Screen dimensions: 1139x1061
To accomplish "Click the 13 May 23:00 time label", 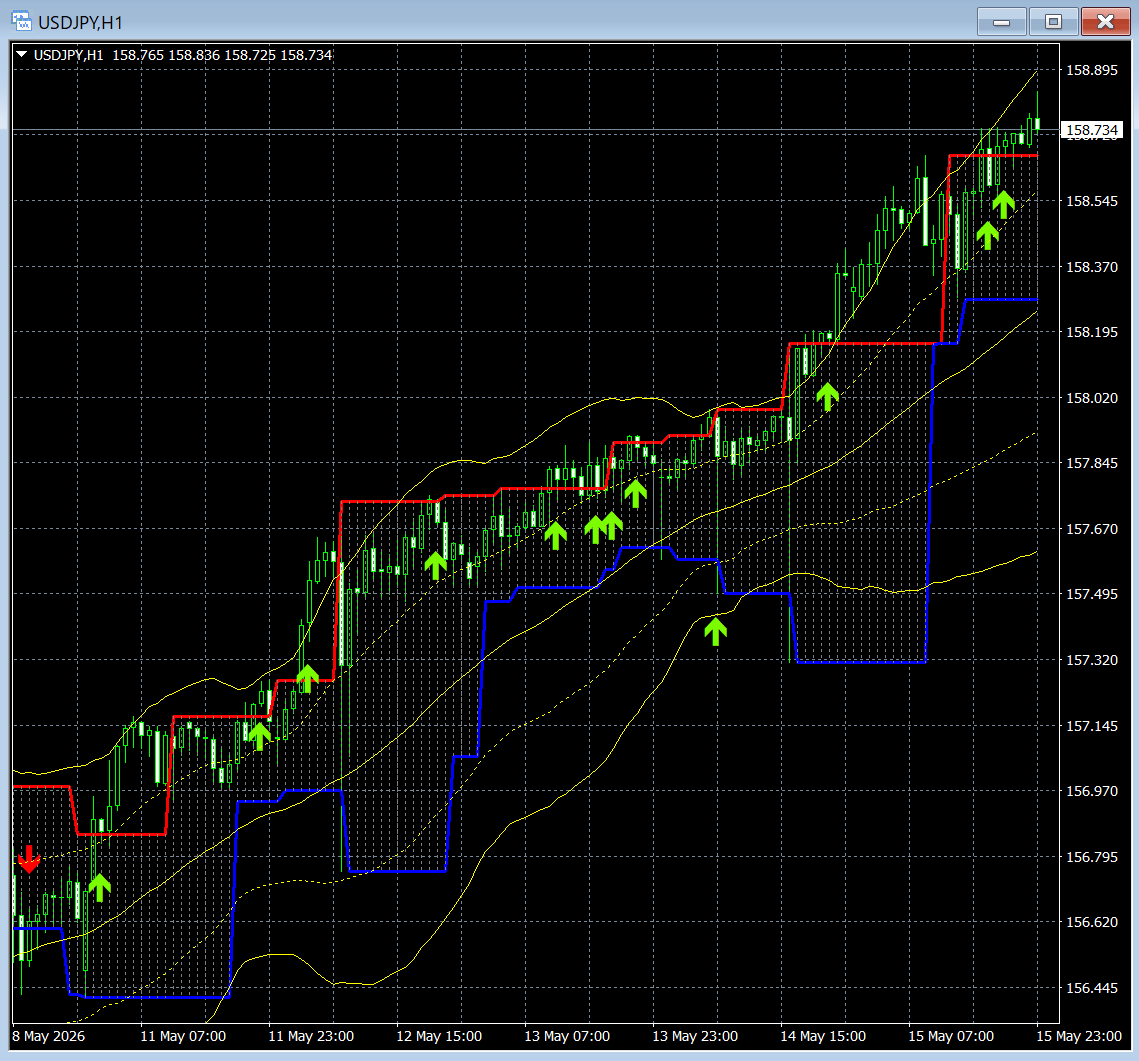I will [x=695, y=1036].
